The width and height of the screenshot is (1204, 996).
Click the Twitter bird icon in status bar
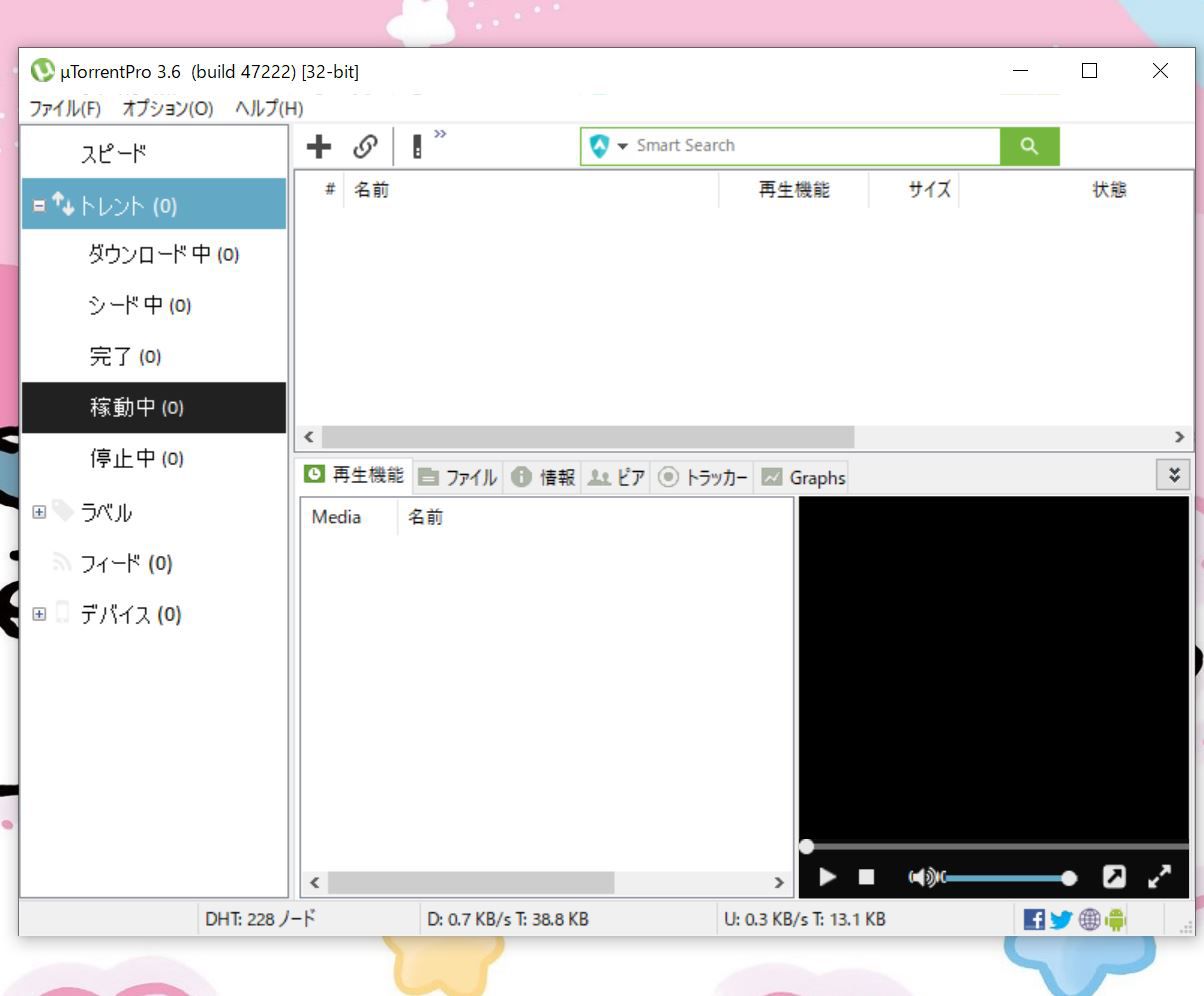(1061, 919)
